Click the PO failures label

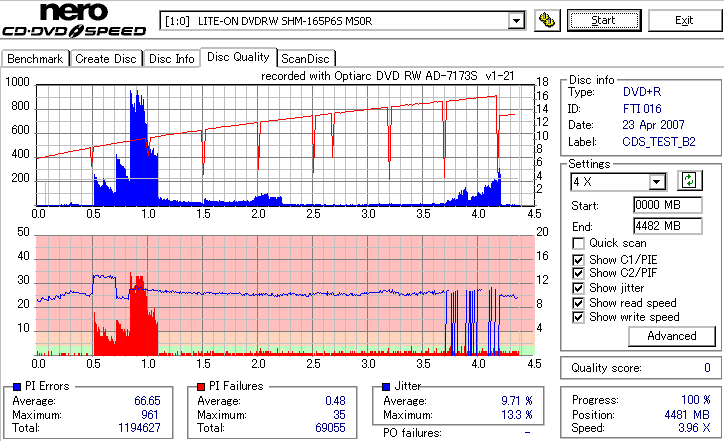pos(412,433)
